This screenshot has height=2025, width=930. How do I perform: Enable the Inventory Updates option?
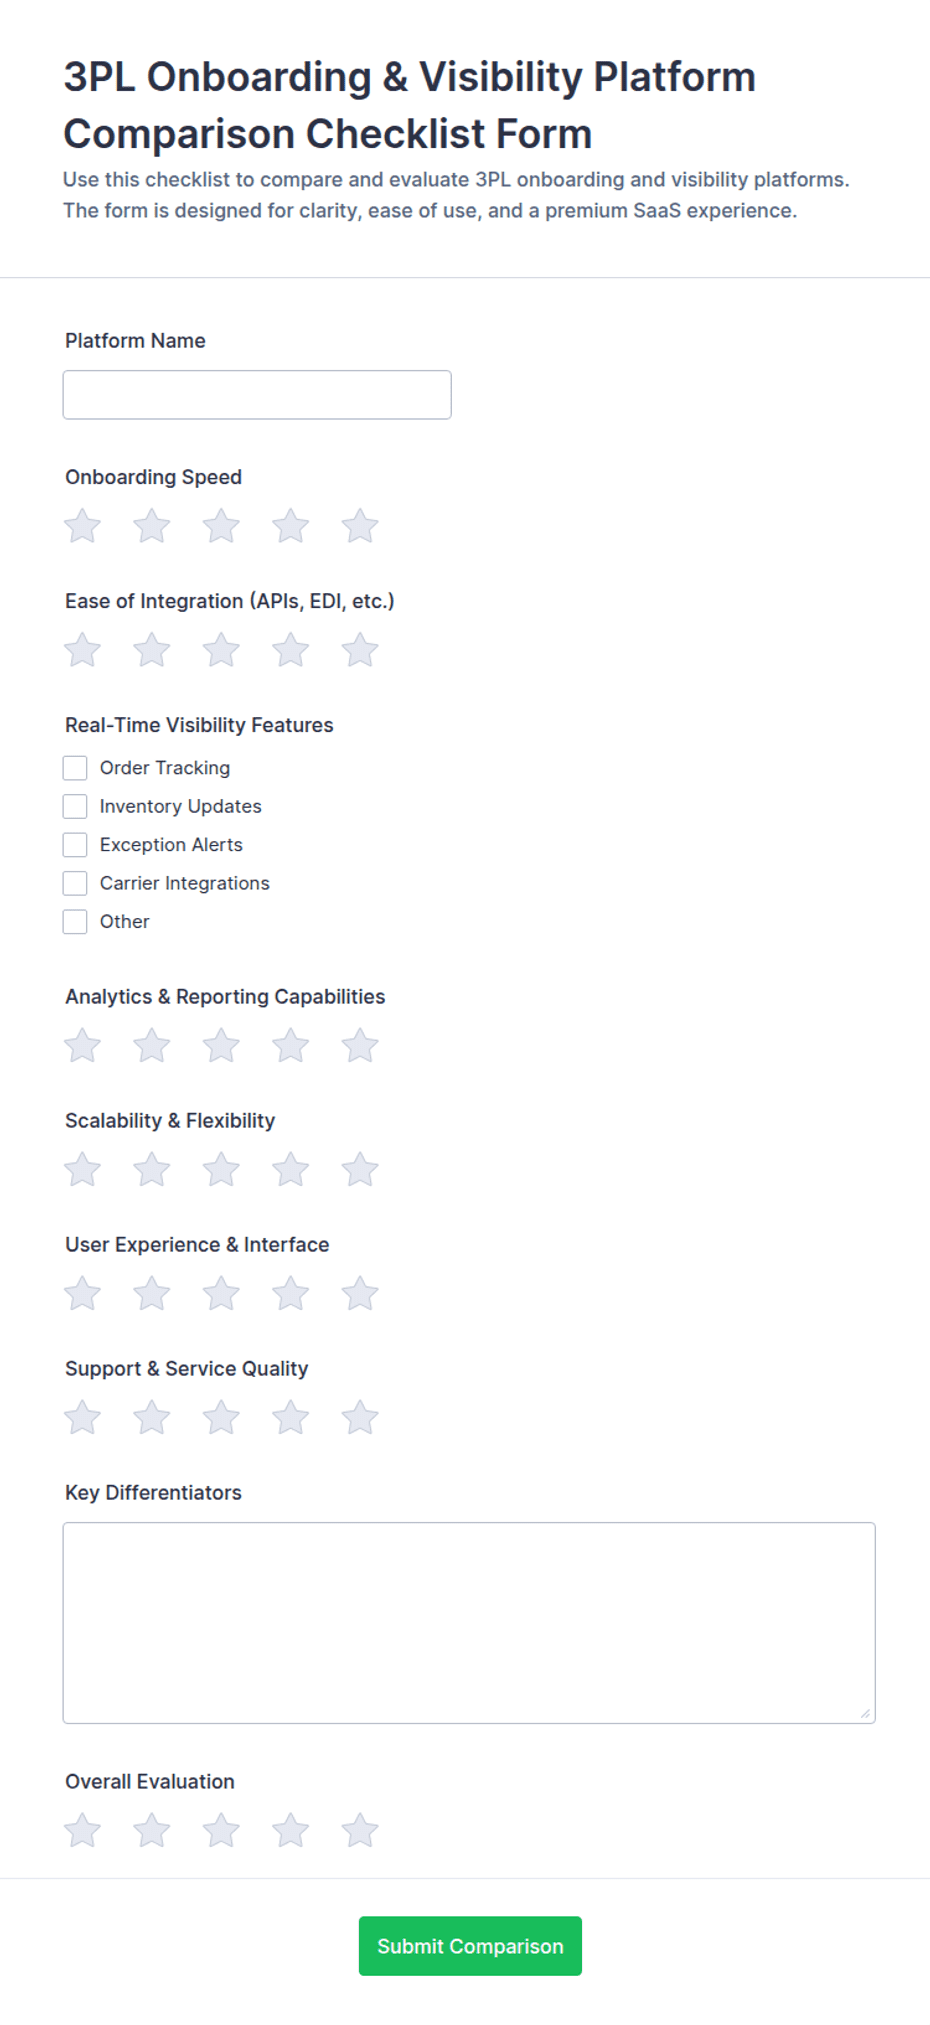tap(75, 806)
